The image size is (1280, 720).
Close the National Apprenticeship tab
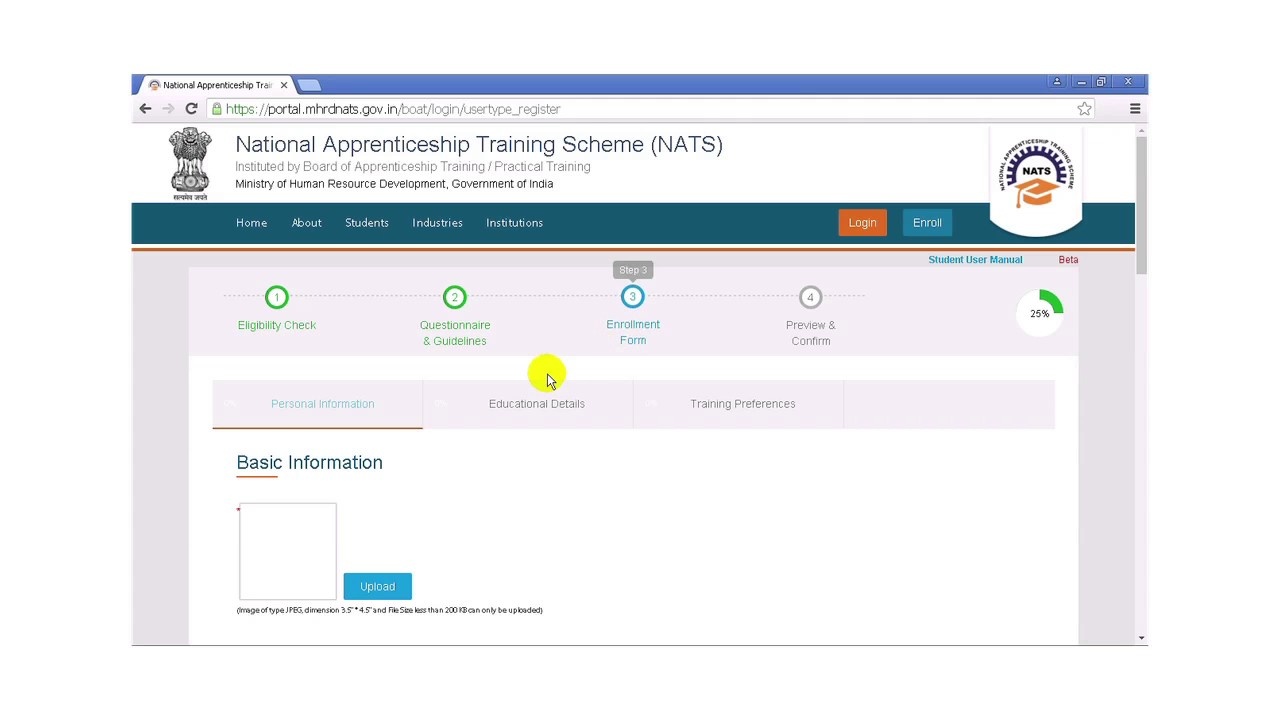[283, 85]
